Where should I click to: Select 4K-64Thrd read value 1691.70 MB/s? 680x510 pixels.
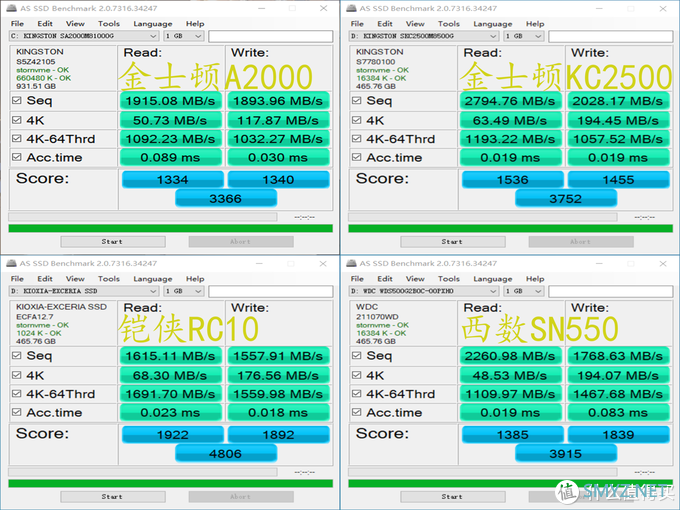(x=170, y=394)
